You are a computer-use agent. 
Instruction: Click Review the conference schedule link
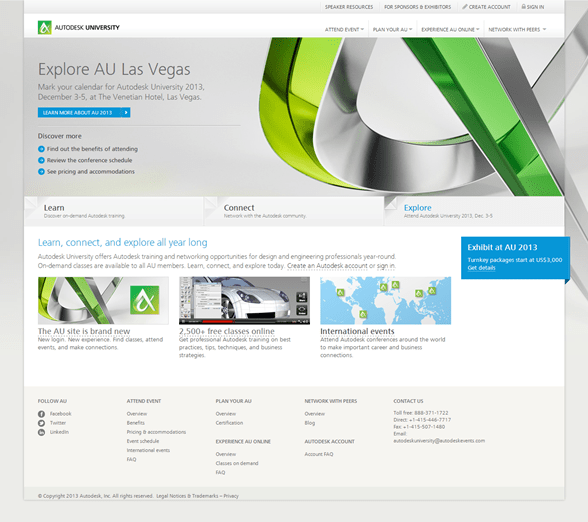tap(89, 160)
